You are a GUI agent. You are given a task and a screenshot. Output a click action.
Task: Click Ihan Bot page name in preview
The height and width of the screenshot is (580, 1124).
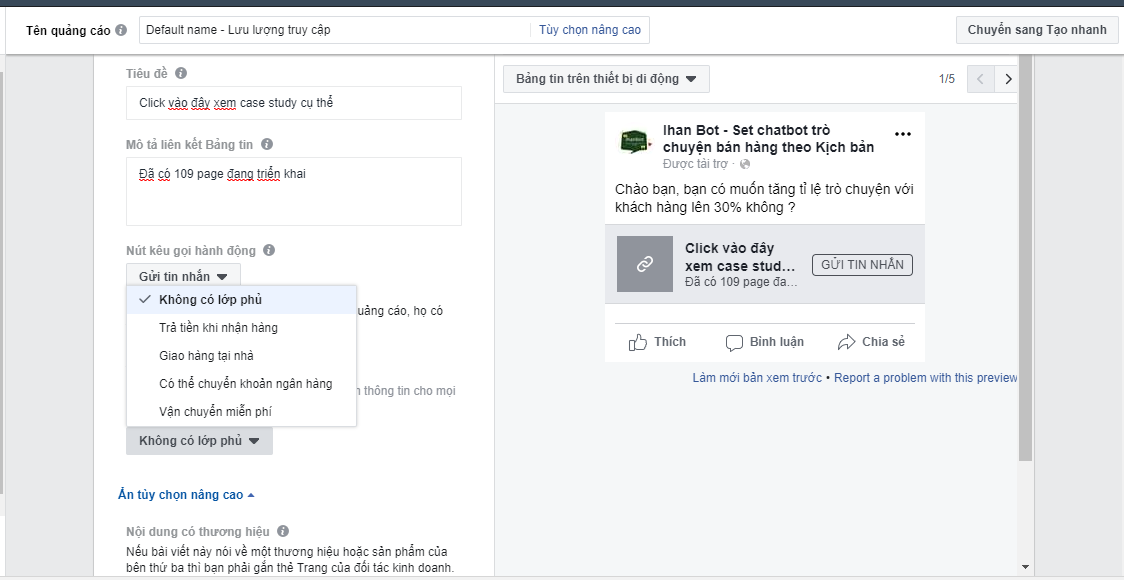click(768, 139)
